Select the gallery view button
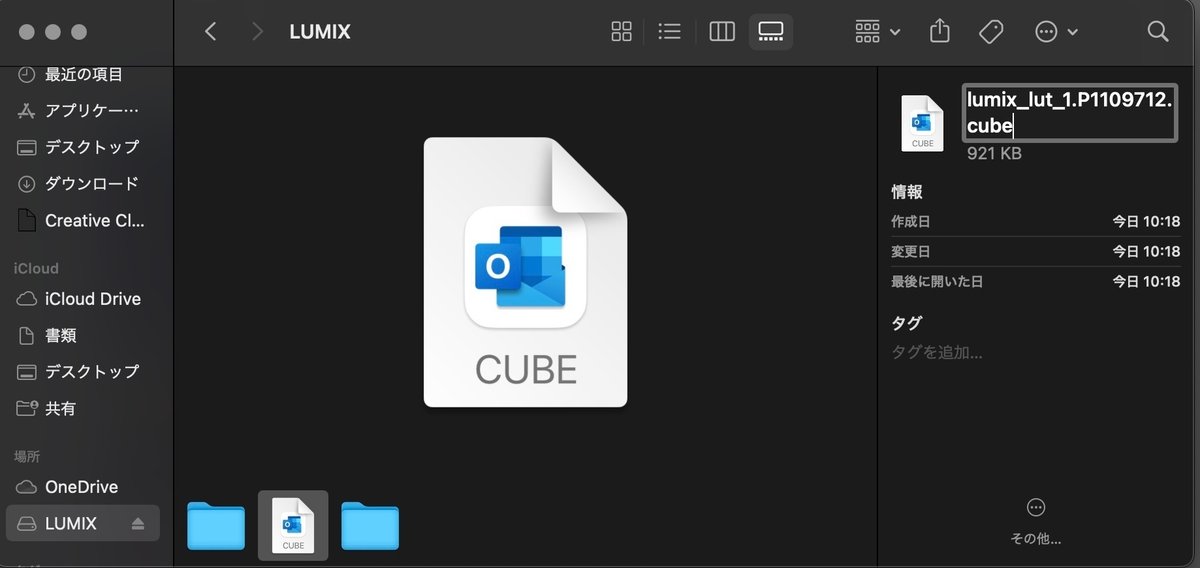This screenshot has width=1200, height=568. (x=770, y=32)
